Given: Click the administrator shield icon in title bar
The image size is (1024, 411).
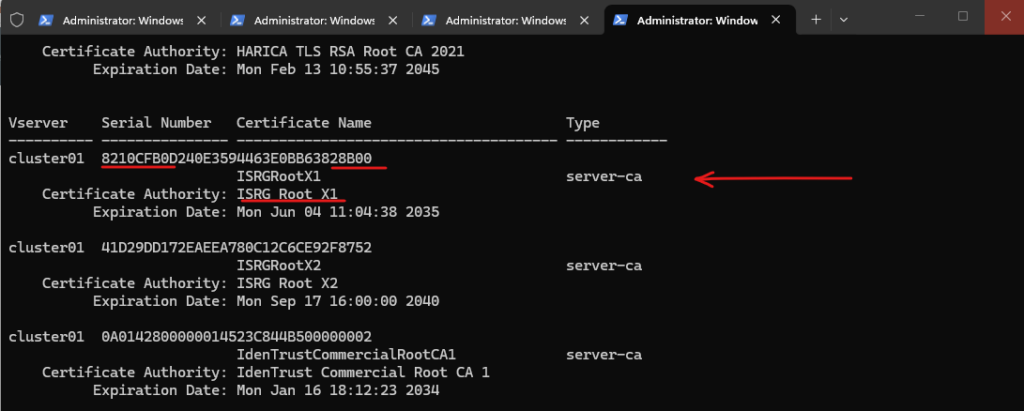Looking at the screenshot, I should coord(17,19).
